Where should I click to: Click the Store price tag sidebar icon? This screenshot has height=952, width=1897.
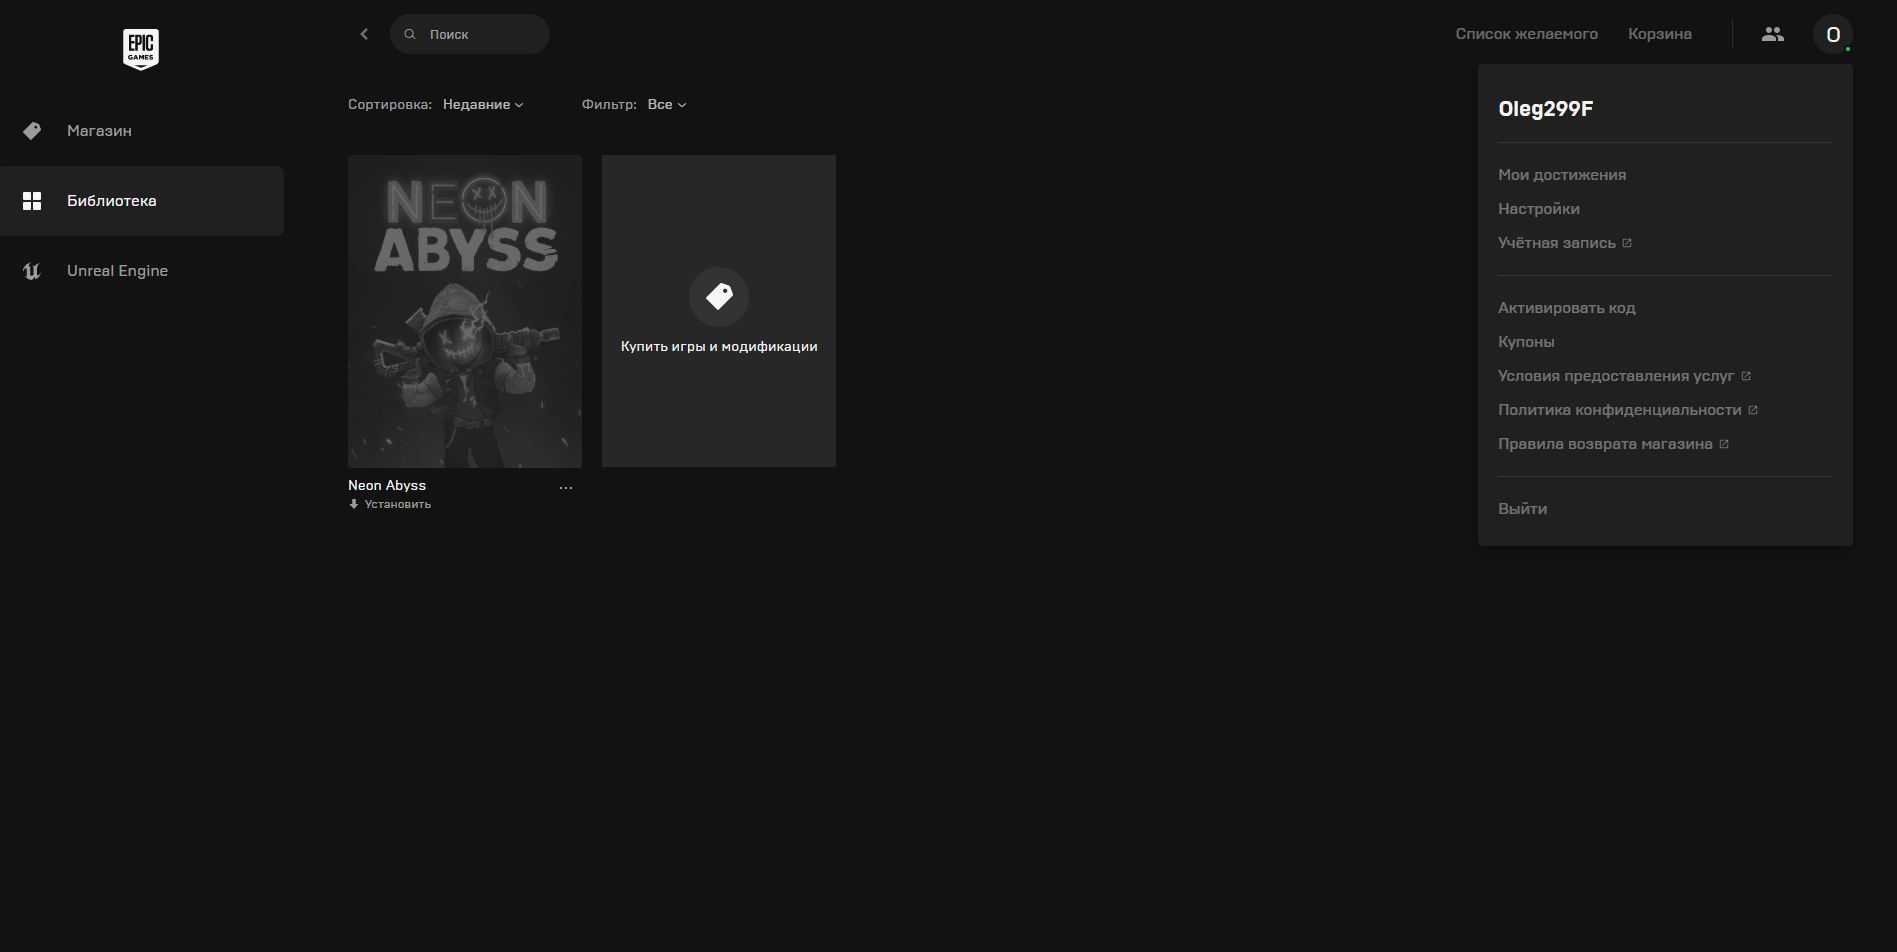pos(32,131)
